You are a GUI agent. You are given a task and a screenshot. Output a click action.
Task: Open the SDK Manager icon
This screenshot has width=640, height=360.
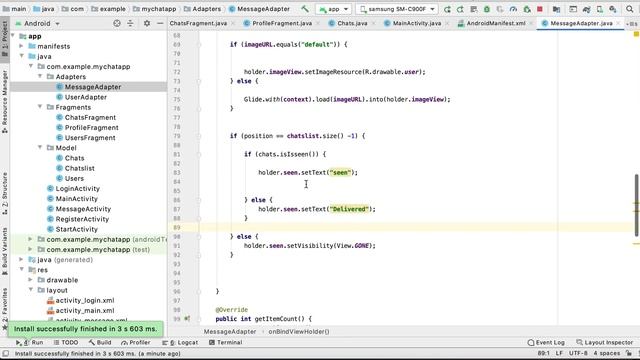(x=613, y=9)
